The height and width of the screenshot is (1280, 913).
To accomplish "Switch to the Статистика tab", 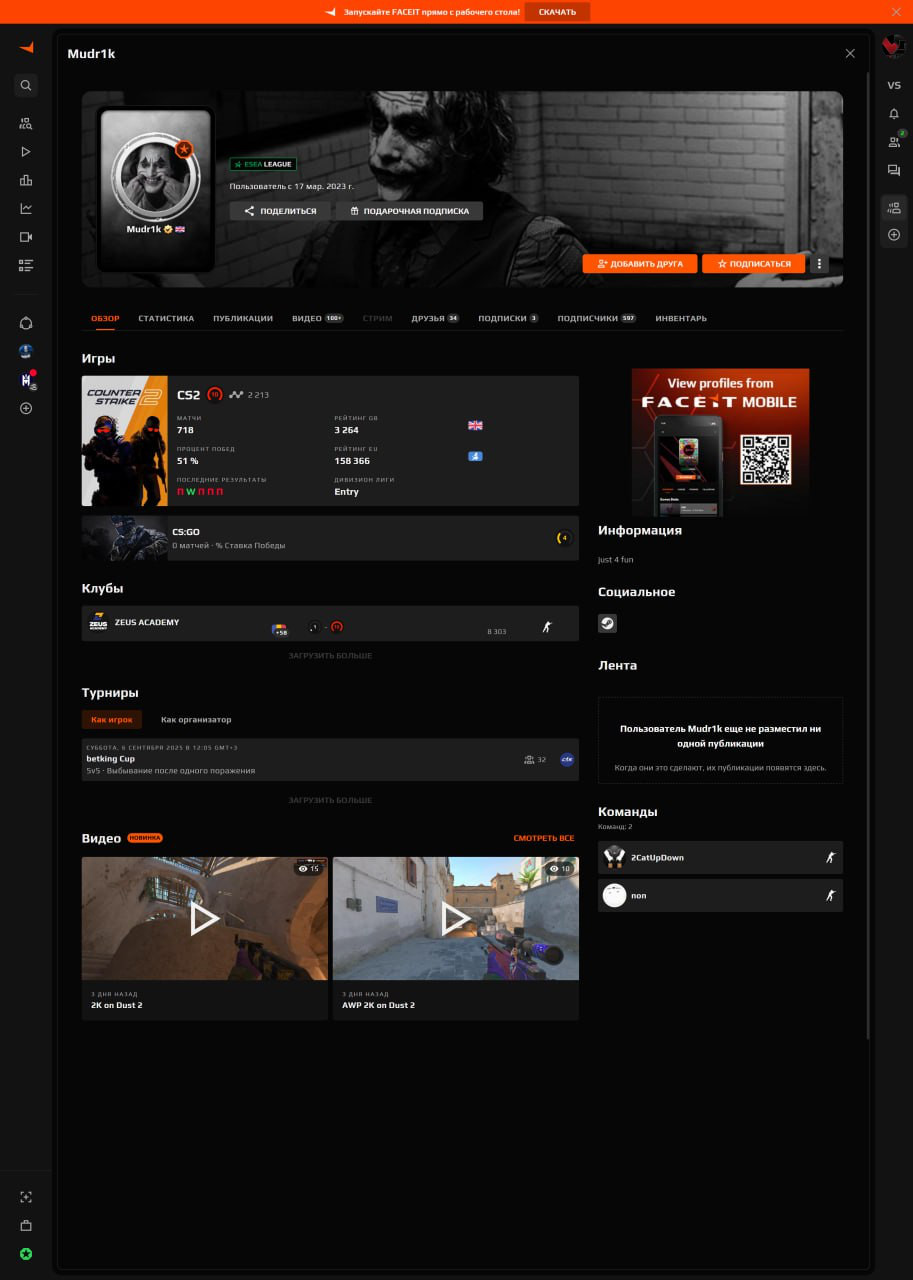I will (166, 318).
